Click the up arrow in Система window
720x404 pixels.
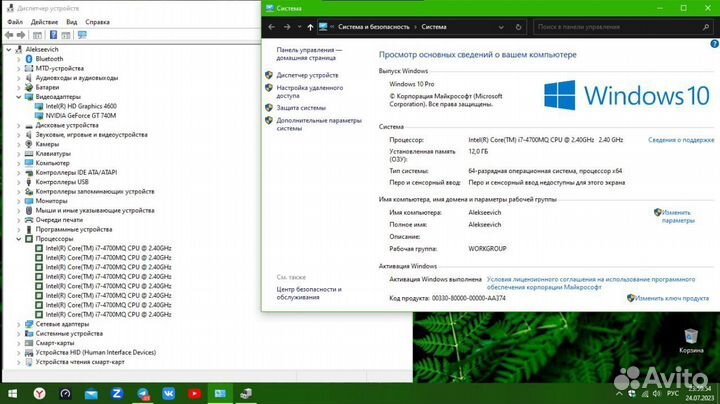(x=310, y=27)
